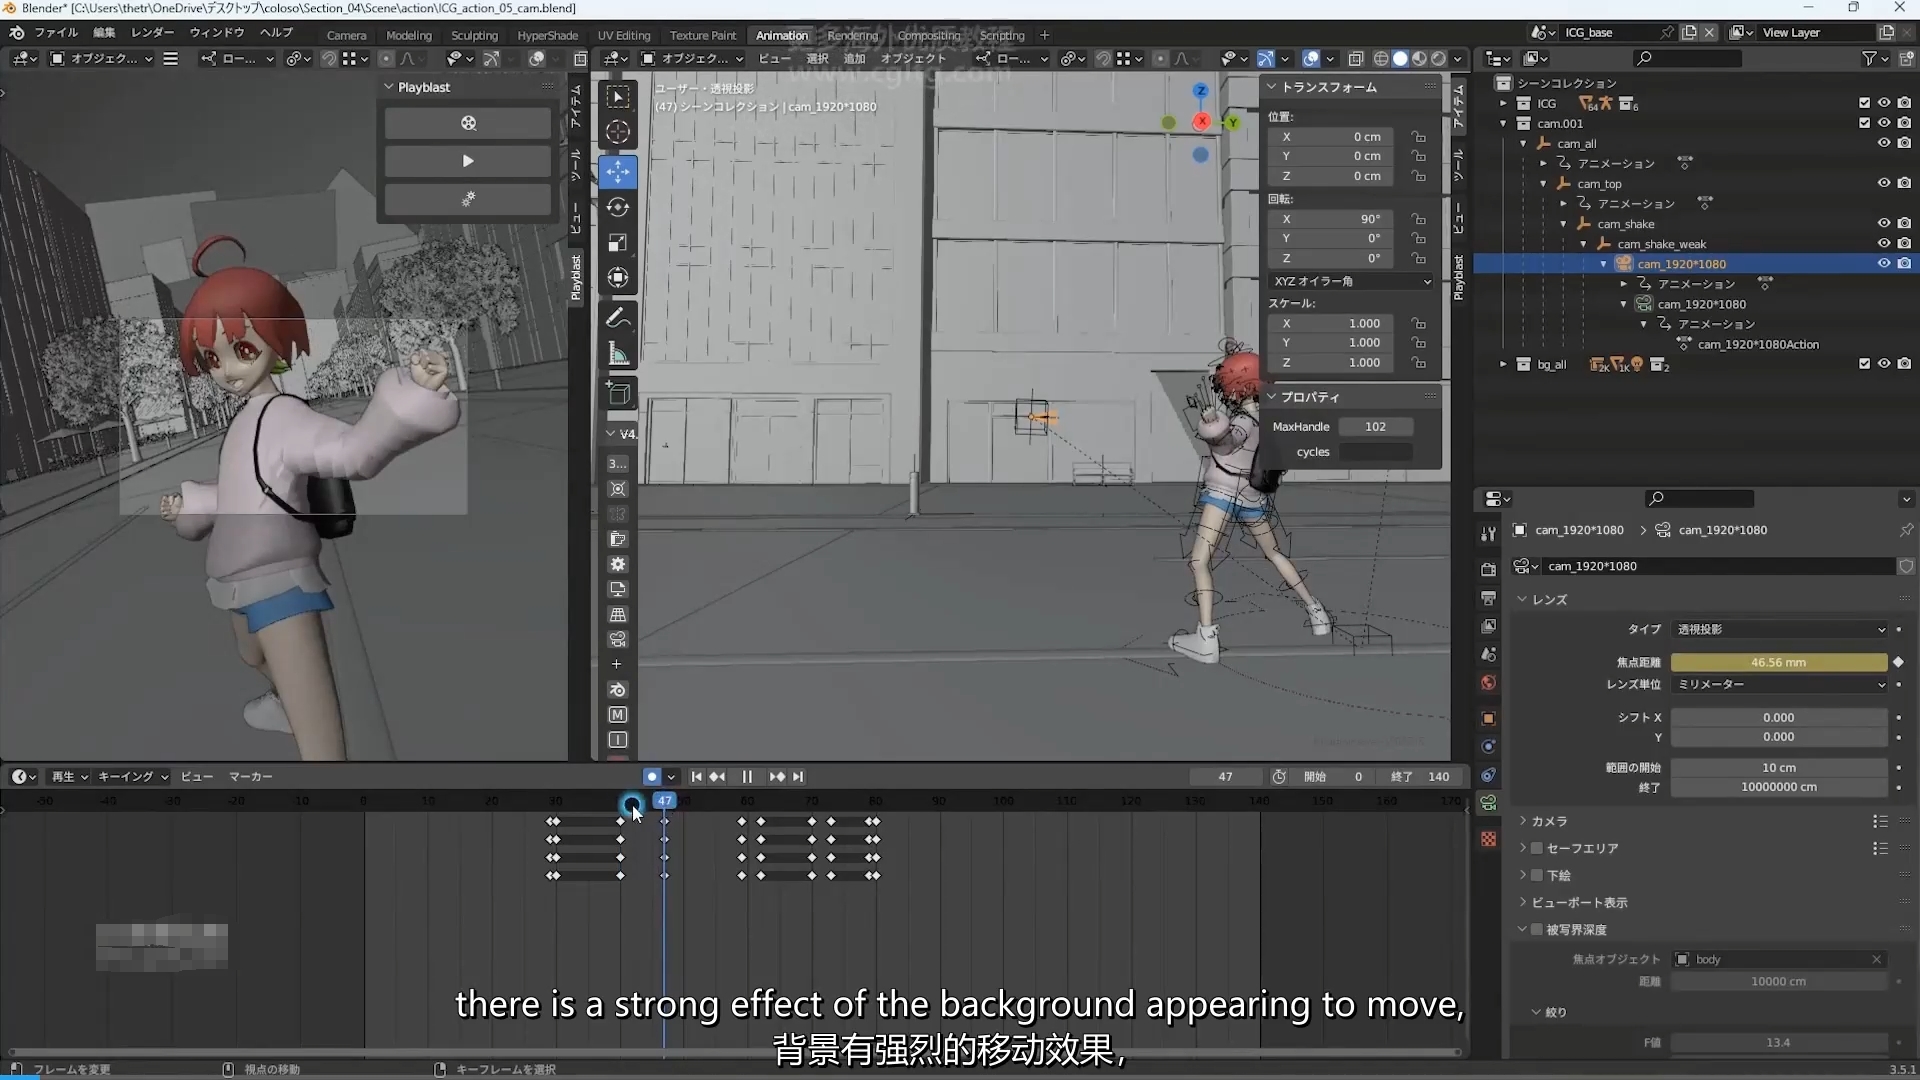Click the Playblast play button
1920x1080 pixels.
click(x=468, y=161)
